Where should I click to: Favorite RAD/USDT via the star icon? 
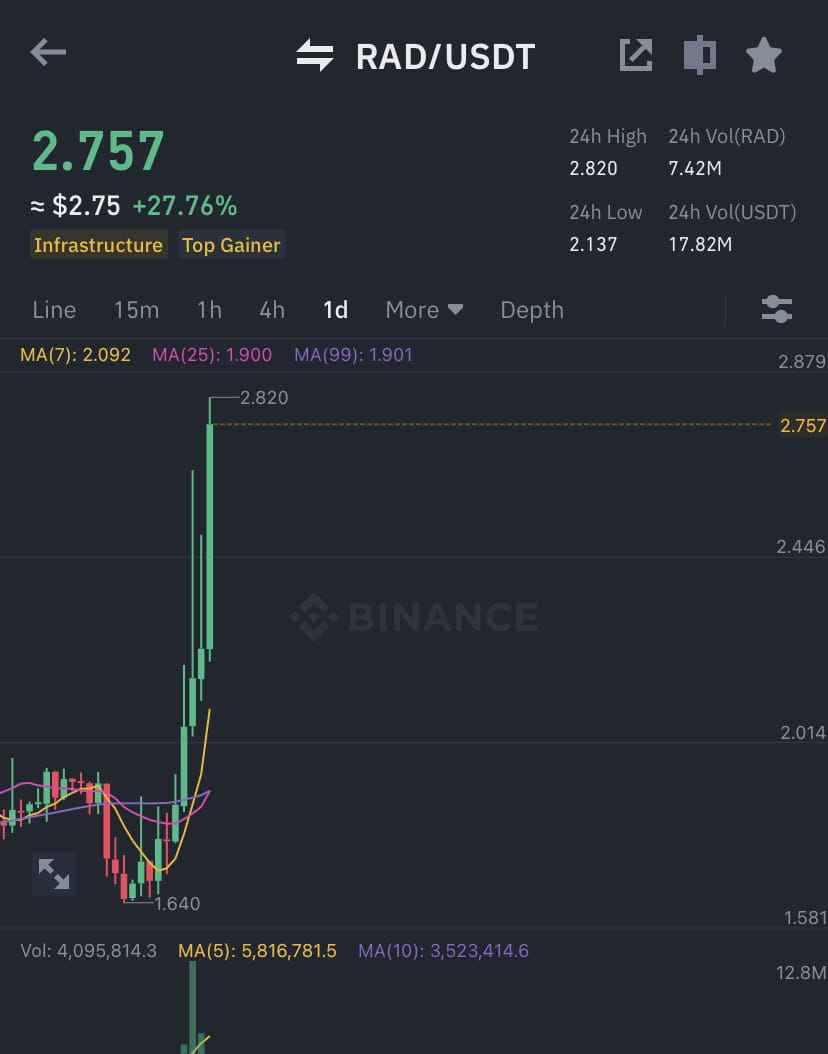[763, 55]
